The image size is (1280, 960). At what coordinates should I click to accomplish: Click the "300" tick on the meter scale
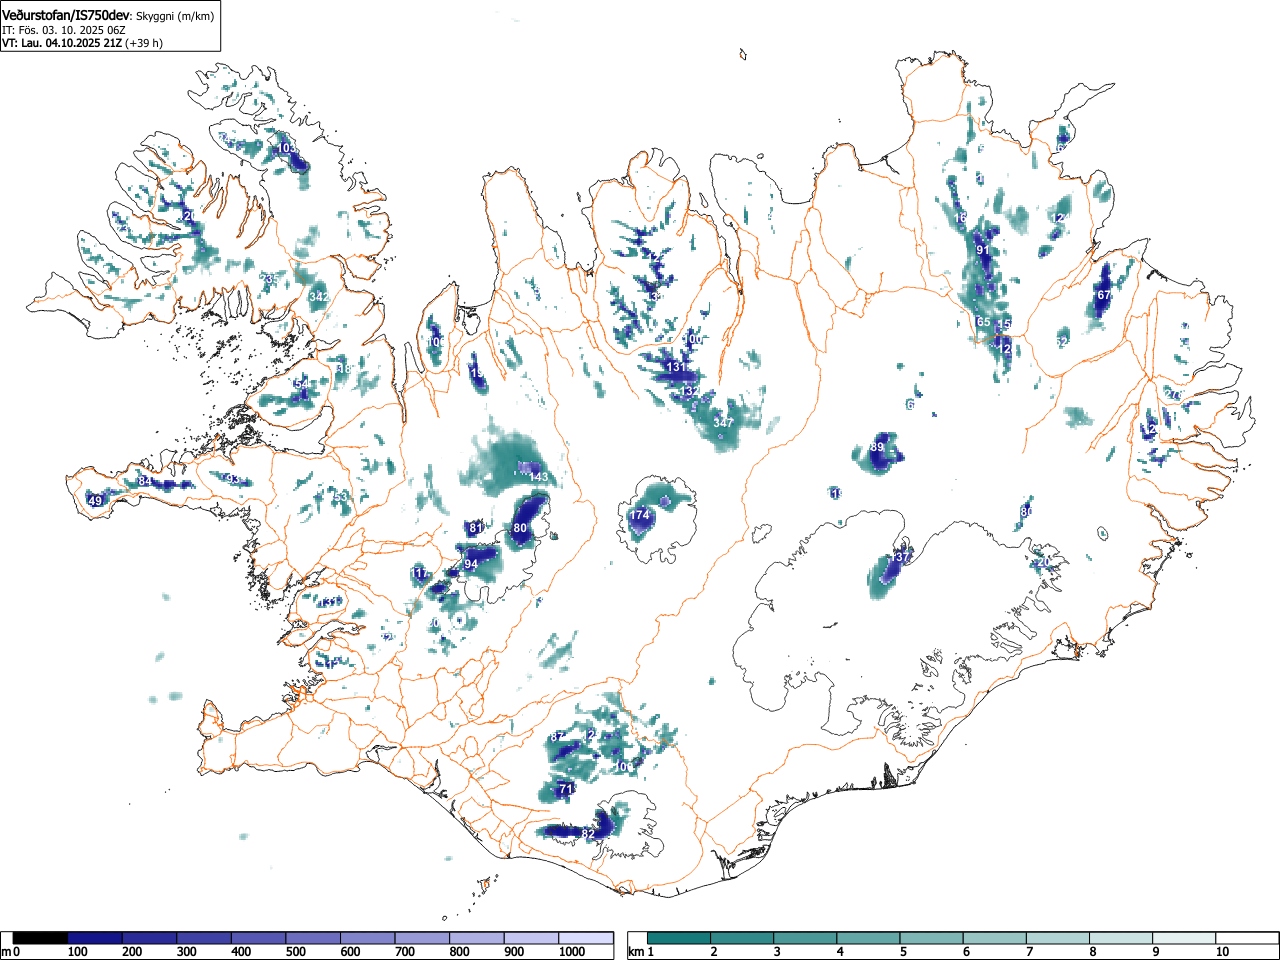(186, 952)
